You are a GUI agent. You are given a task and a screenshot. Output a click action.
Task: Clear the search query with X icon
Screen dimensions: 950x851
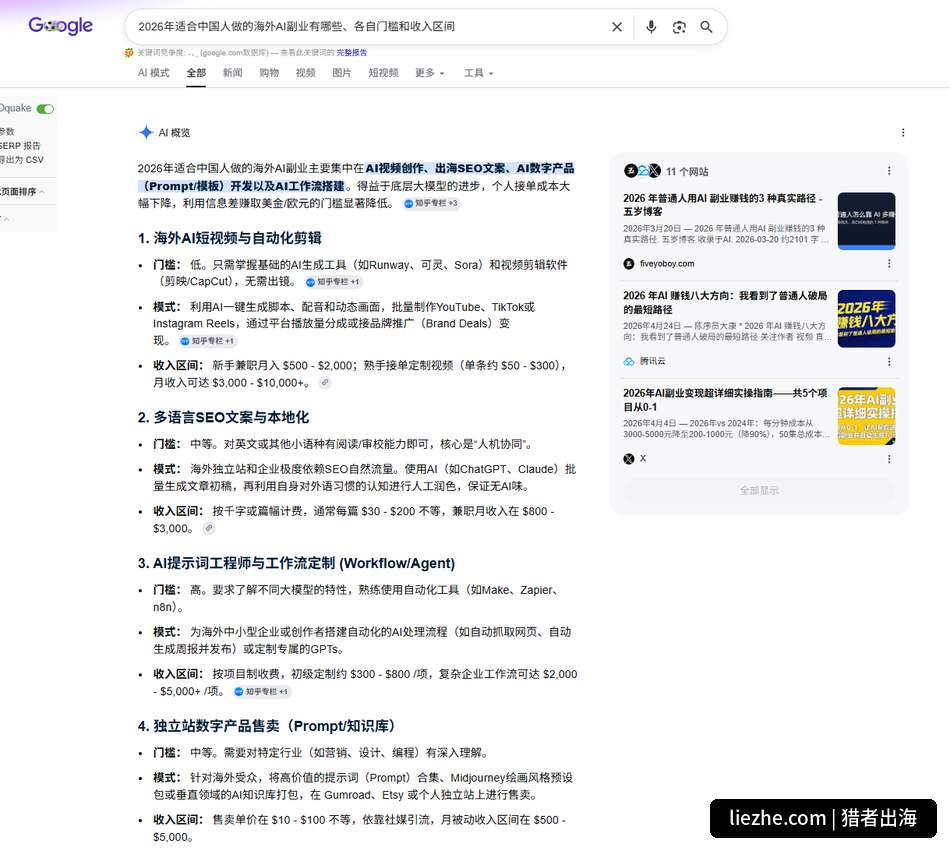tap(617, 27)
